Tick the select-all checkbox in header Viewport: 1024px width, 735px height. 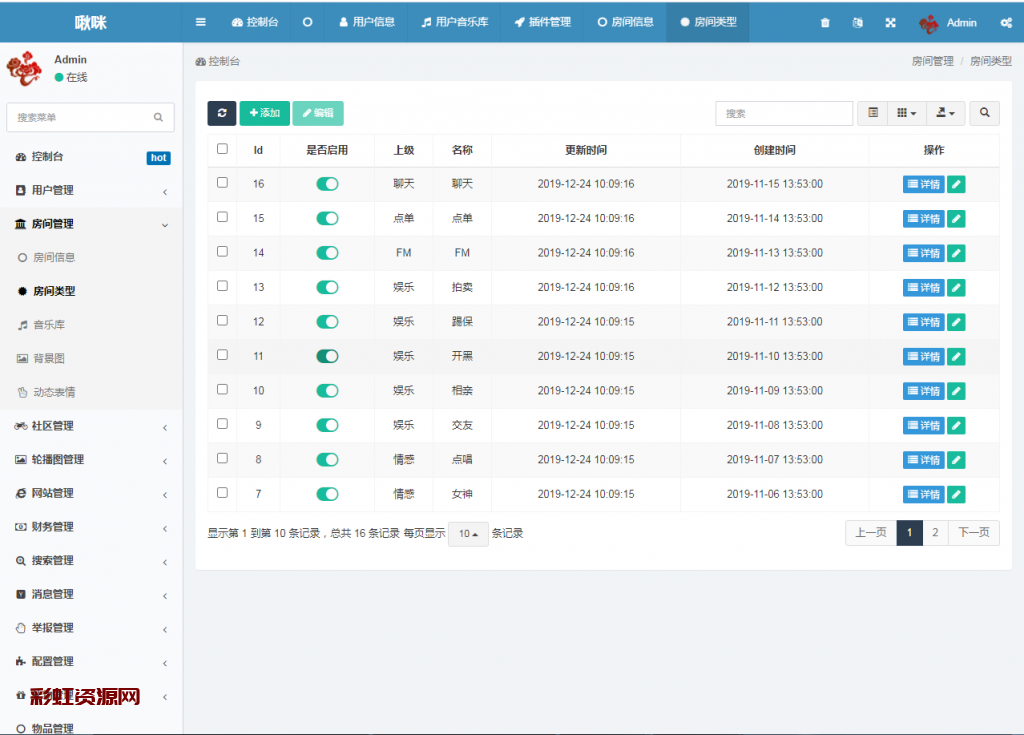[222, 149]
